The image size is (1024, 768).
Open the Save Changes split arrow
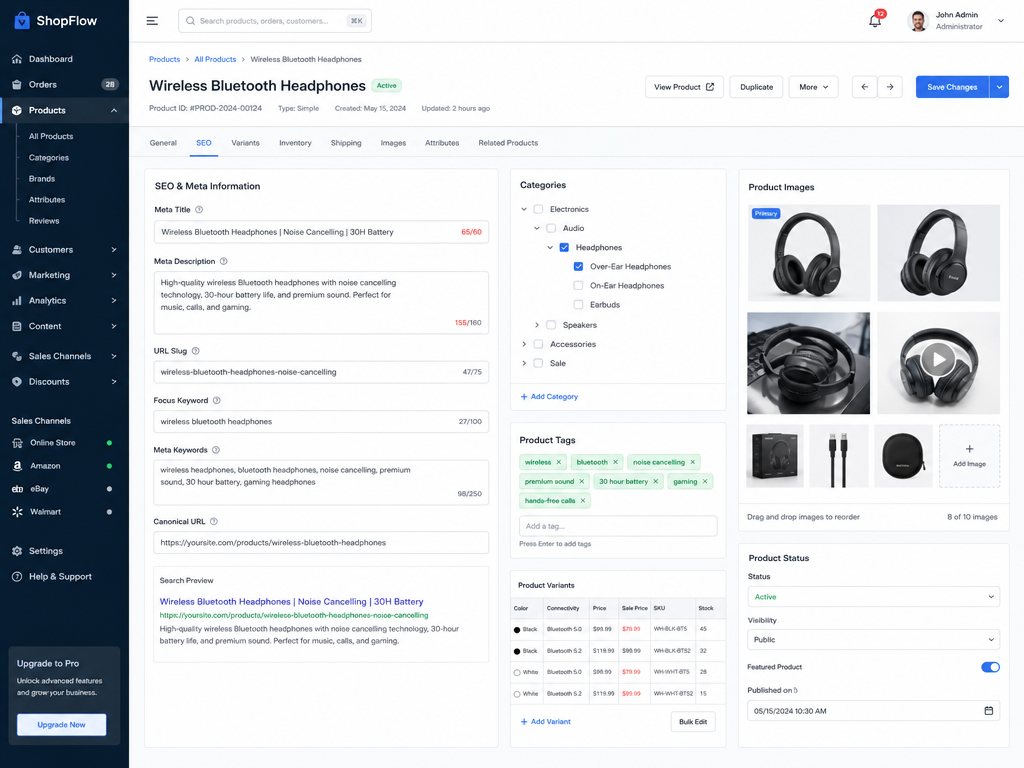pyautogui.click(x=999, y=87)
